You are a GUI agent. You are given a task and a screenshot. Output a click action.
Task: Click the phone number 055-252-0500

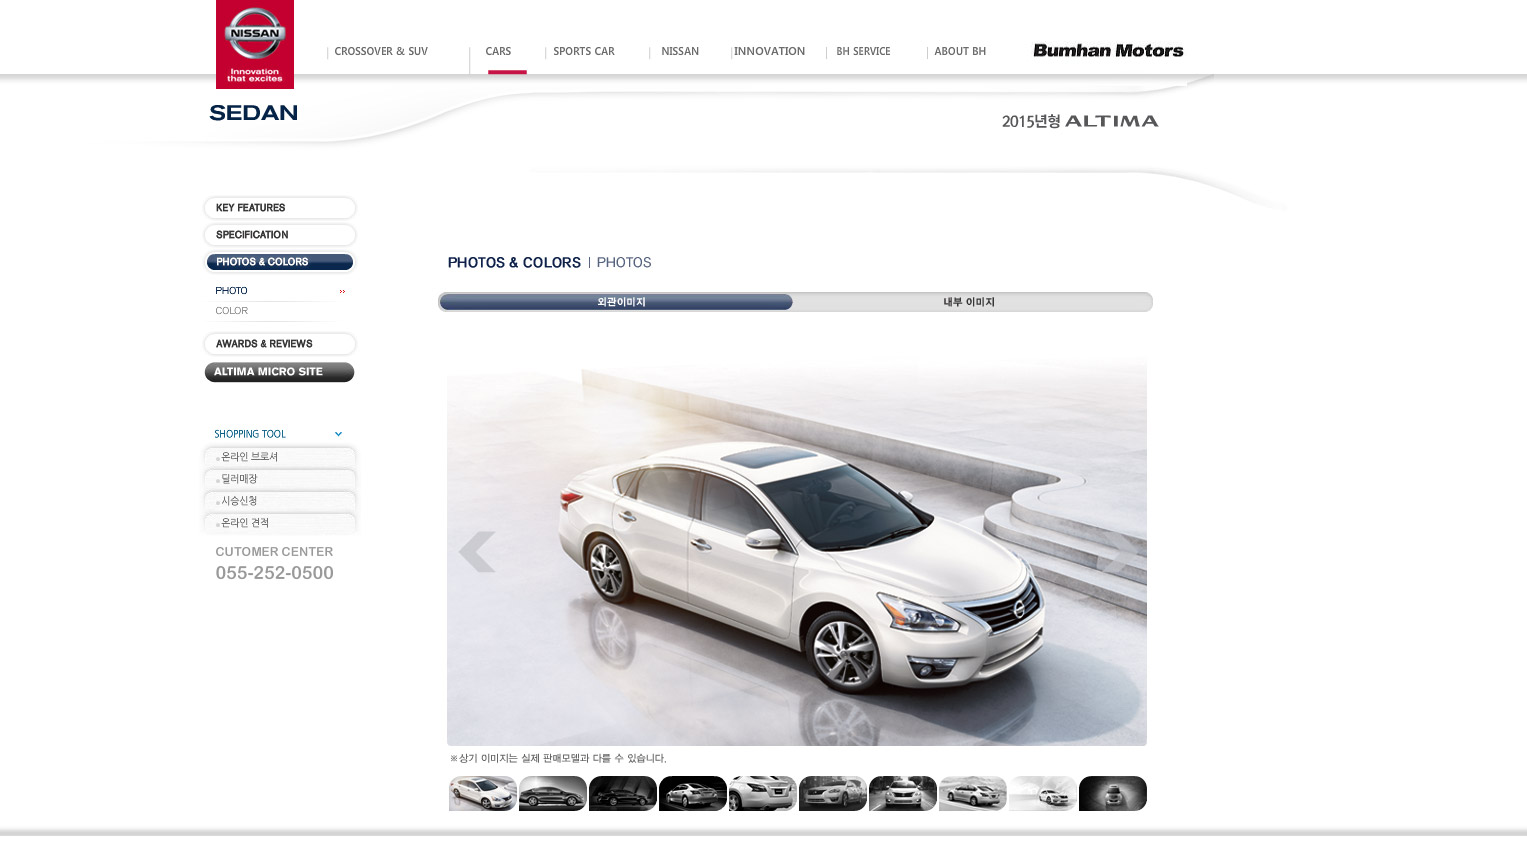click(275, 573)
